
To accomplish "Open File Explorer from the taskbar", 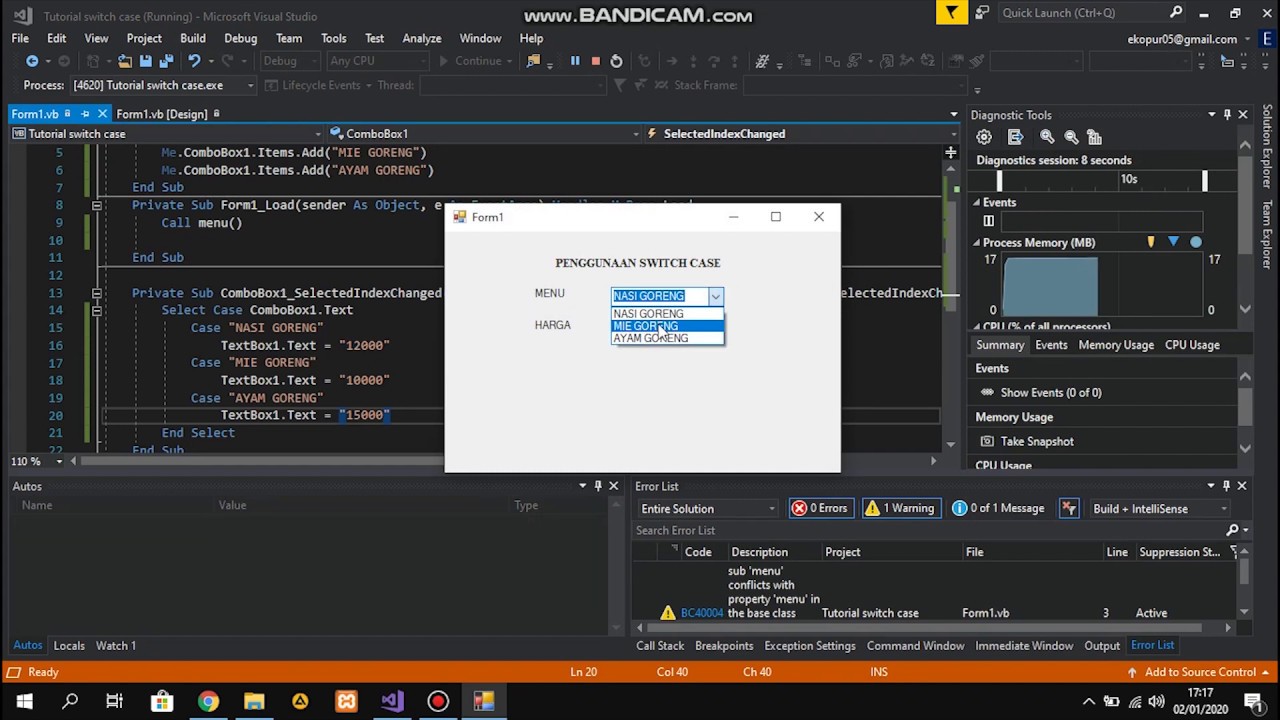I will (x=254, y=701).
